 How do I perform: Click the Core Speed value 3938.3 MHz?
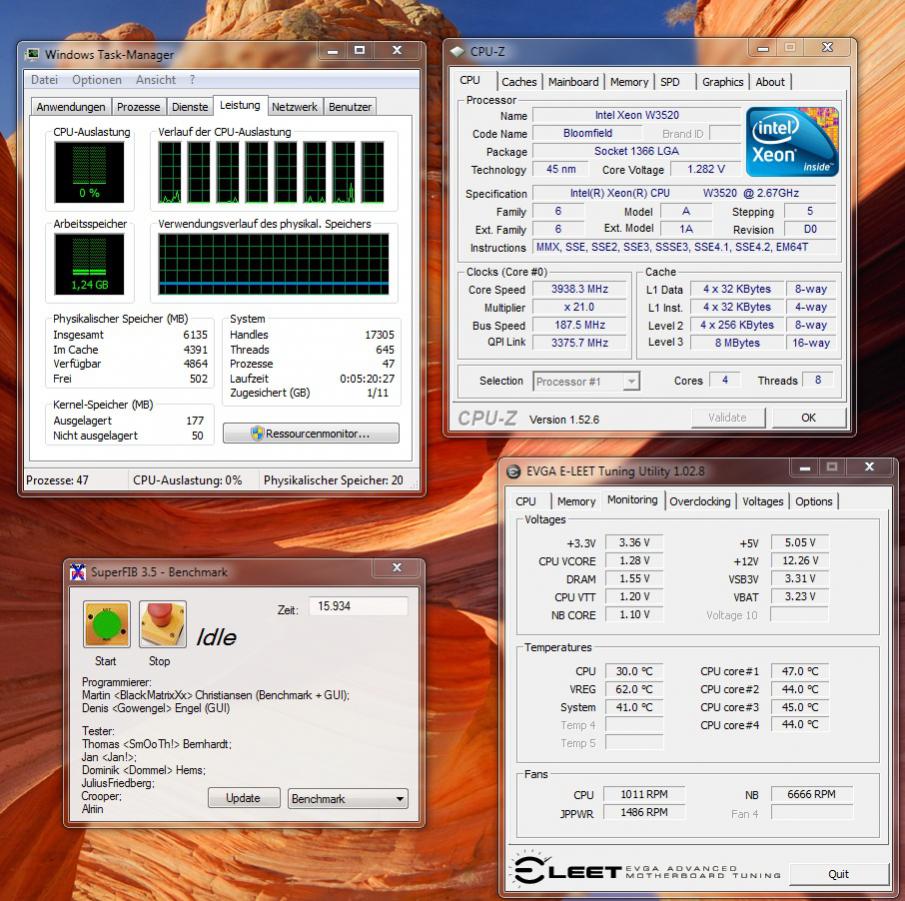(579, 289)
